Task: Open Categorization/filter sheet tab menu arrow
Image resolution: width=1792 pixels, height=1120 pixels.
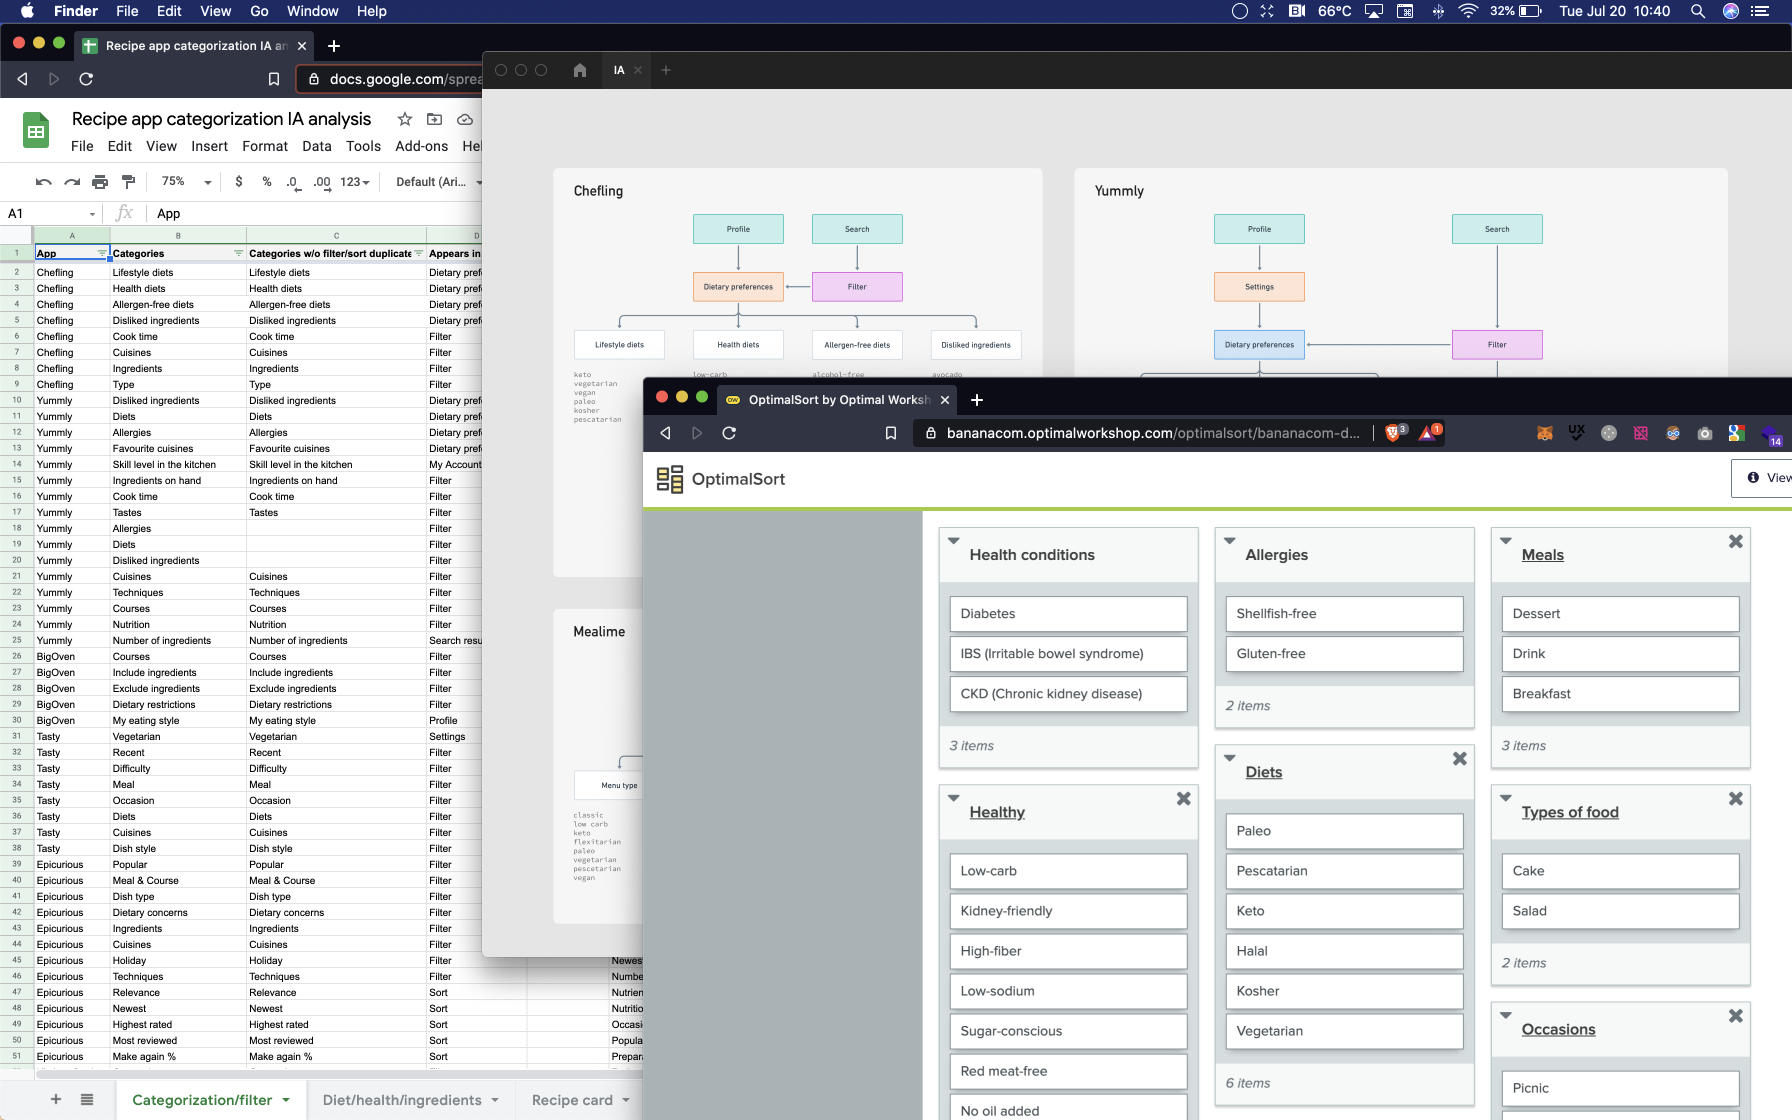Action: pyautogui.click(x=286, y=1100)
